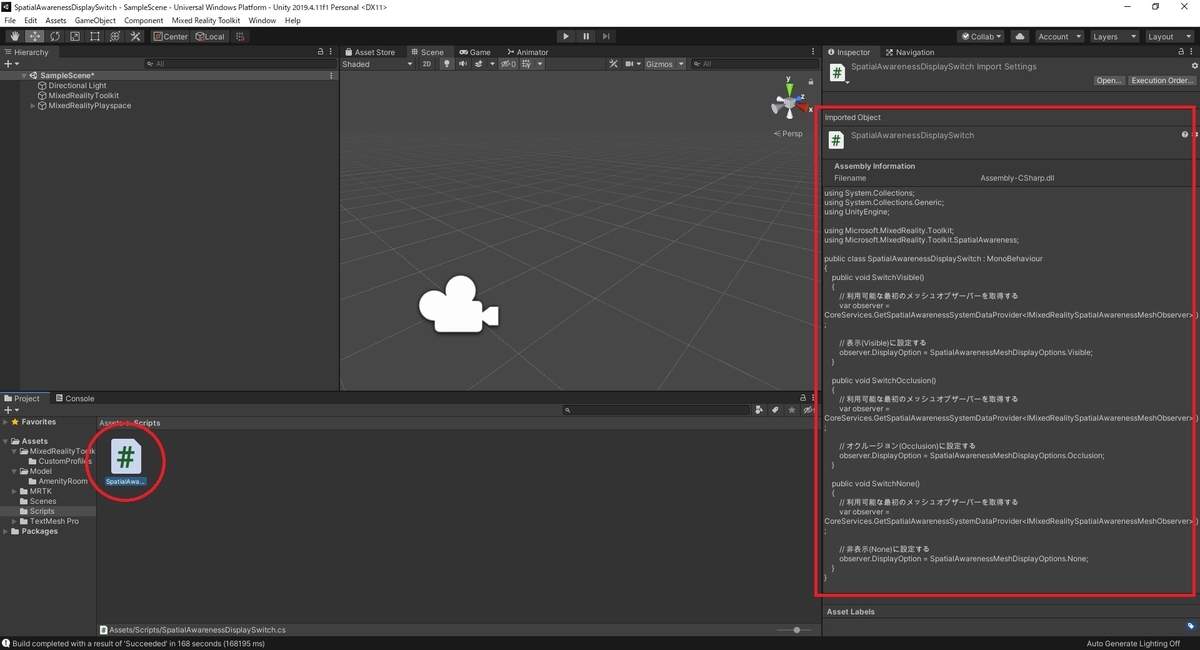Open the Assets menu
The width and height of the screenshot is (1200, 650).
tap(56, 20)
